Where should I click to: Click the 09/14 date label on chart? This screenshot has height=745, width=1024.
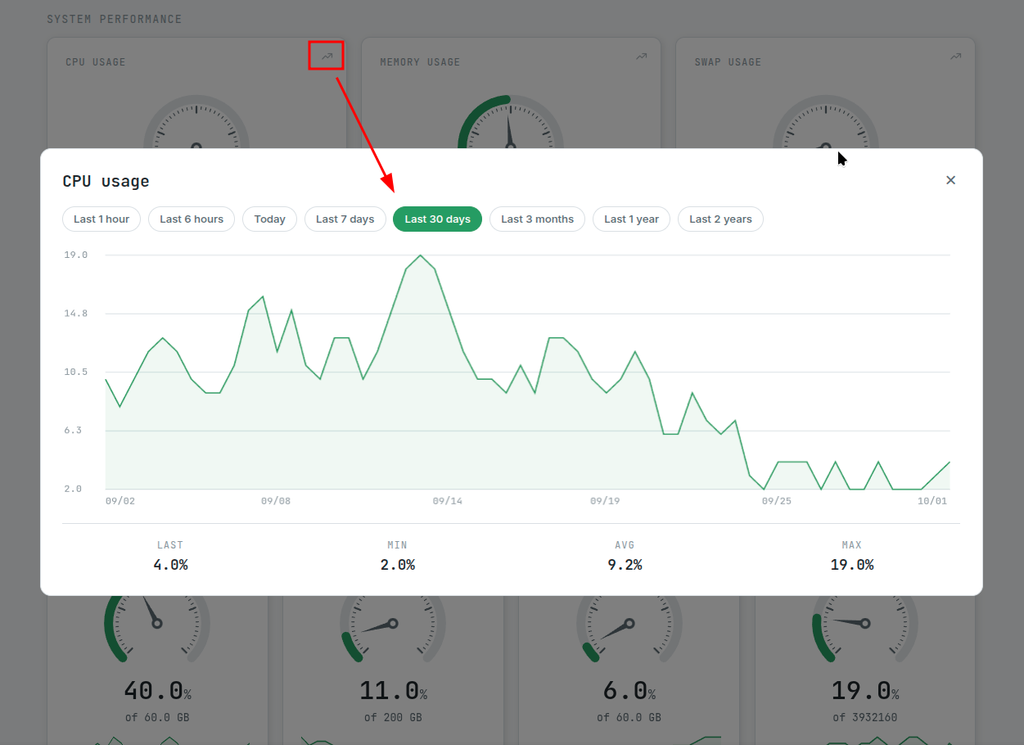447,501
